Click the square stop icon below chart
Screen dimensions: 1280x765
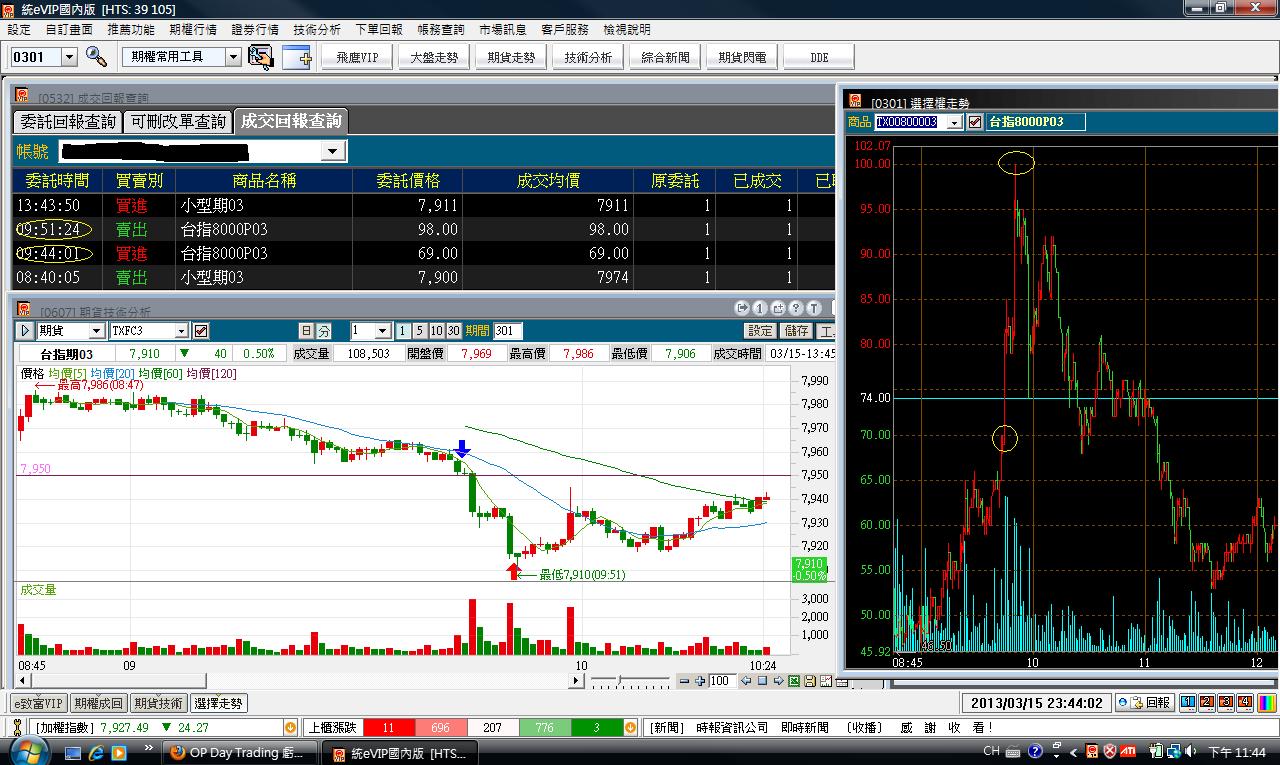762,681
